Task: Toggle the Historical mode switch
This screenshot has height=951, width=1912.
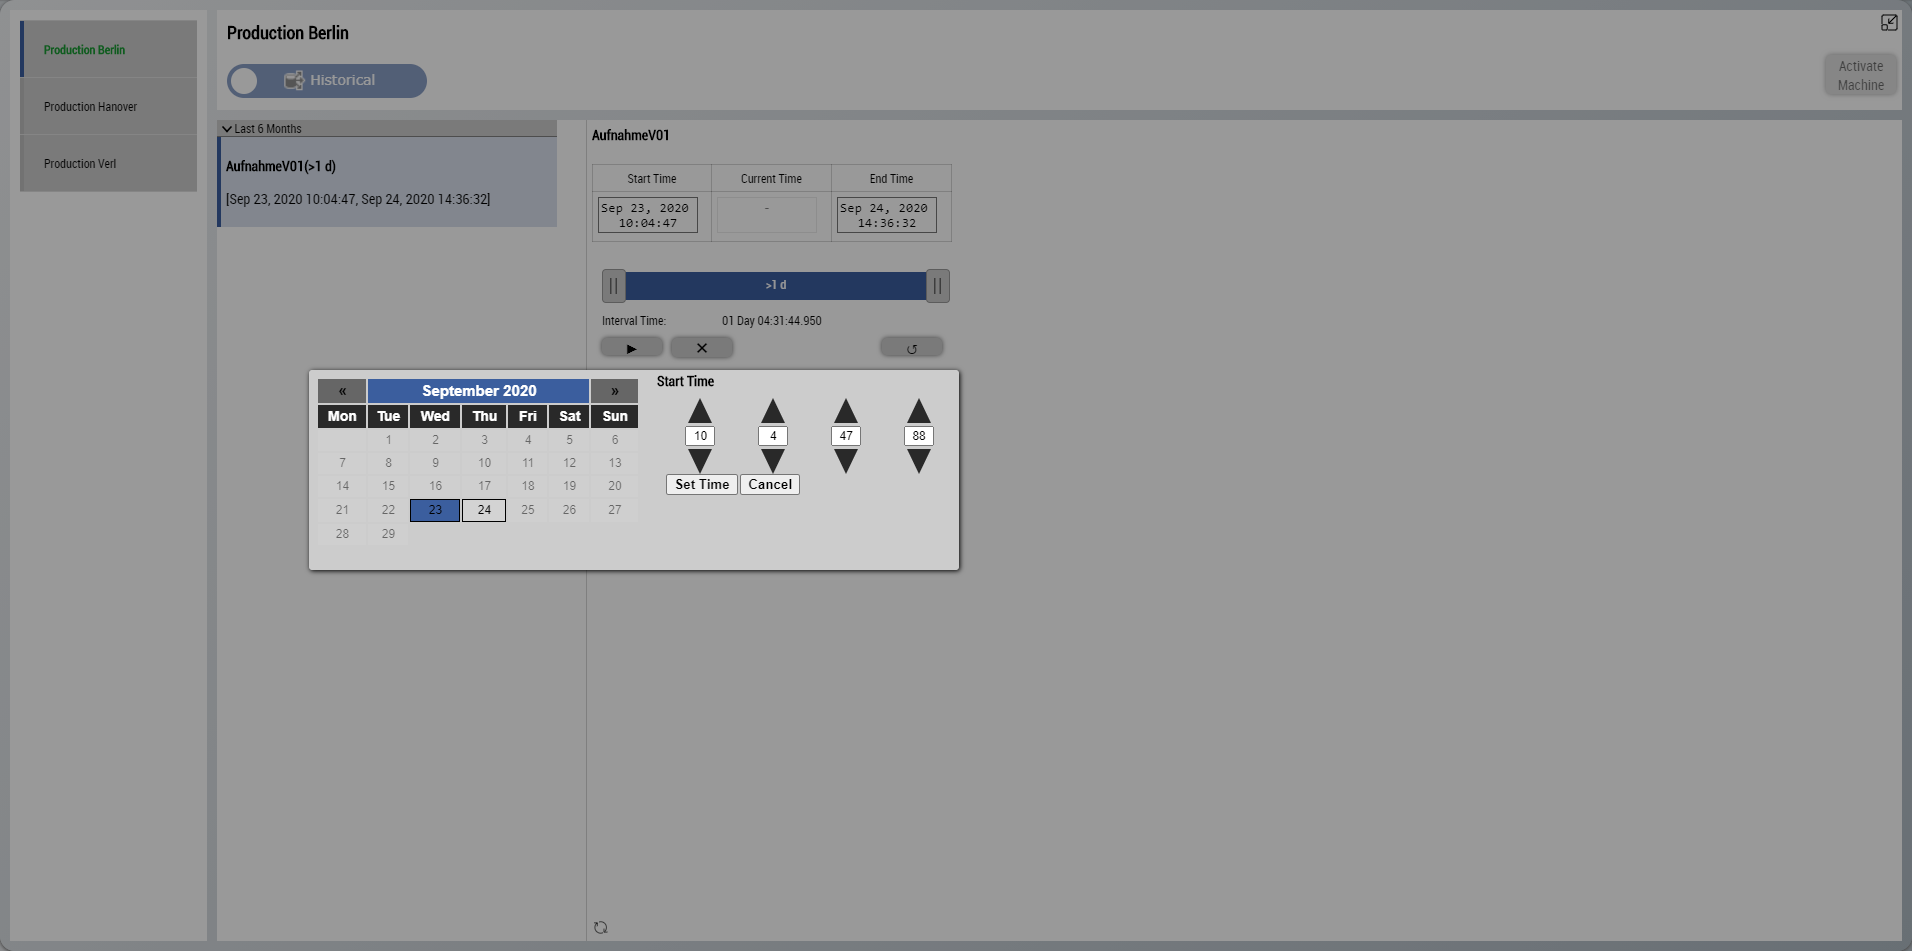Action: pyautogui.click(x=244, y=80)
